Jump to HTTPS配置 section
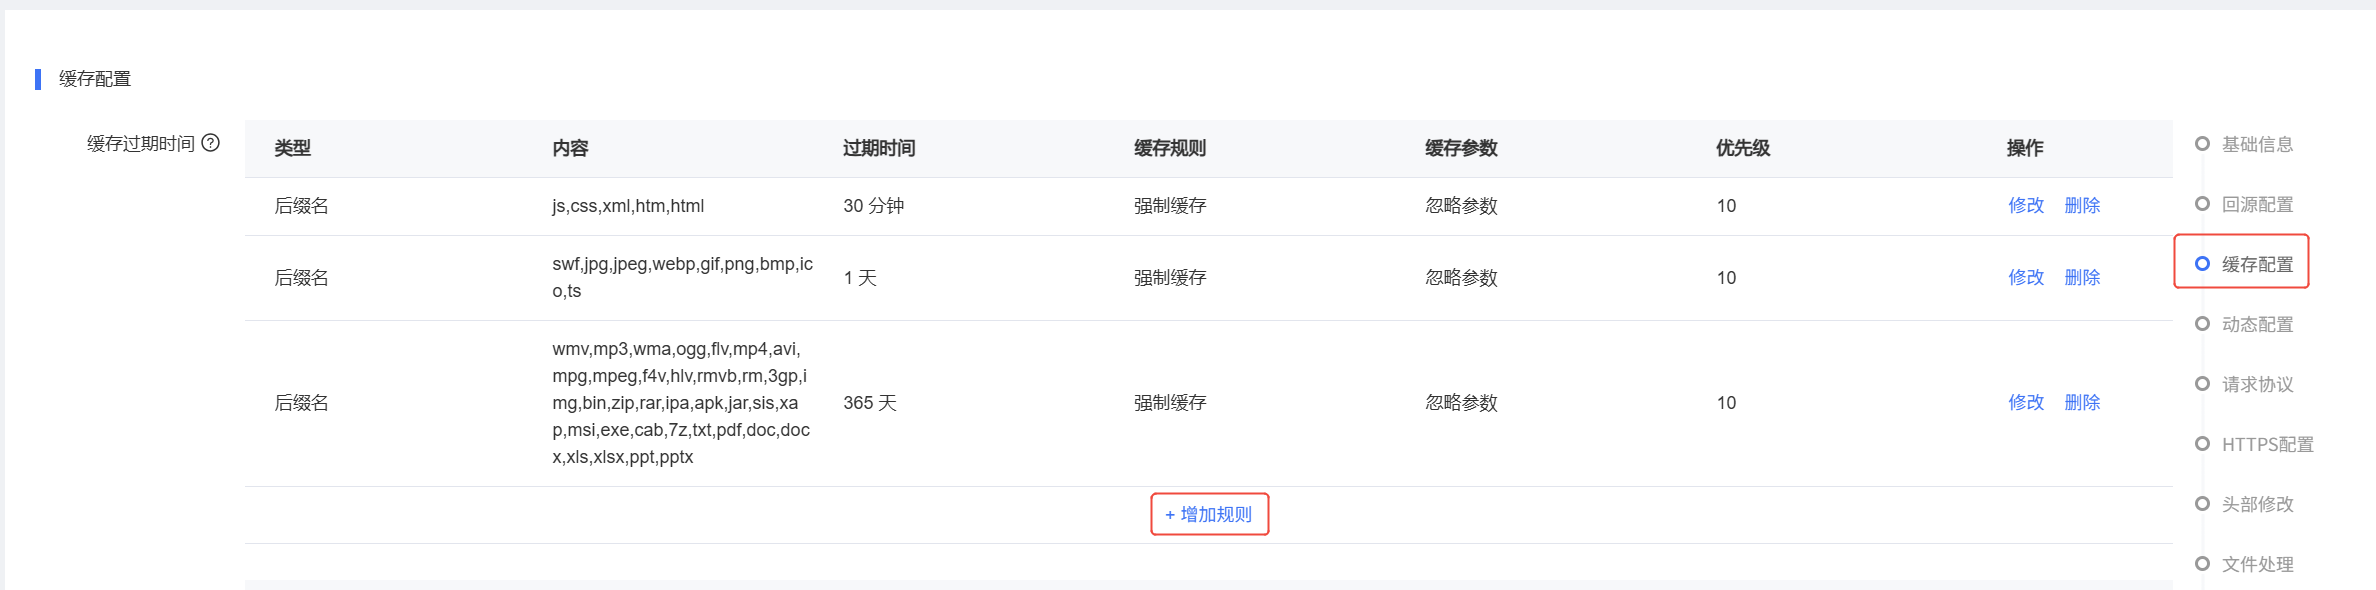The image size is (2376, 590). [2267, 444]
